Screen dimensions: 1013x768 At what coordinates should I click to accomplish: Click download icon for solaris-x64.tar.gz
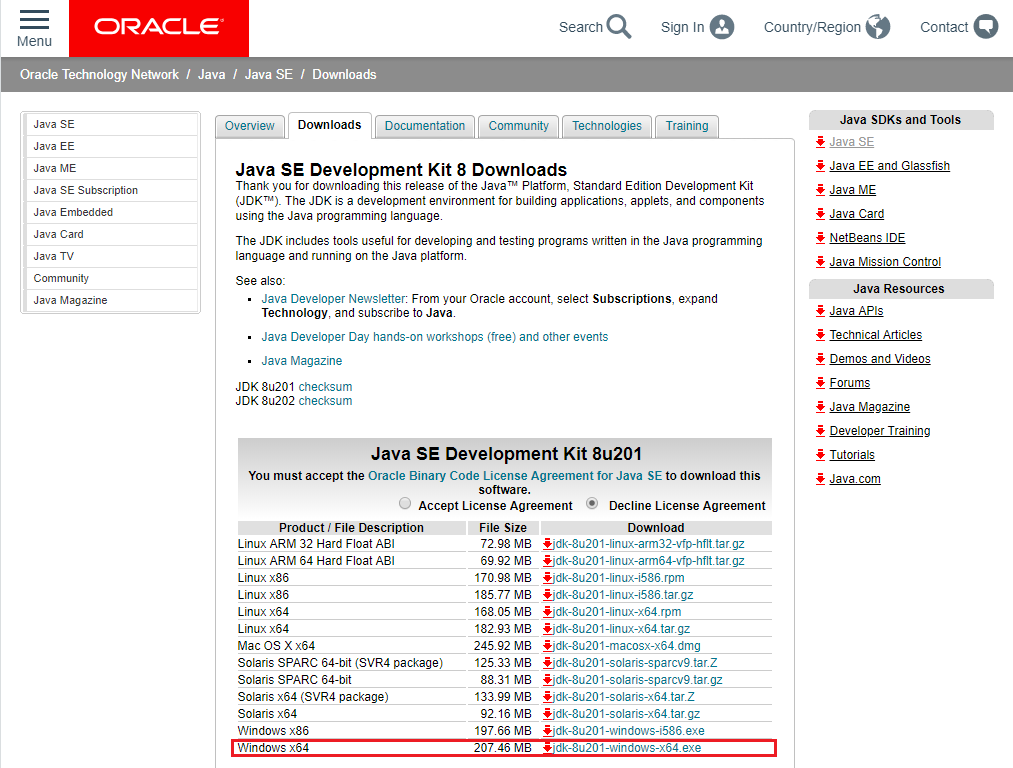(x=547, y=714)
